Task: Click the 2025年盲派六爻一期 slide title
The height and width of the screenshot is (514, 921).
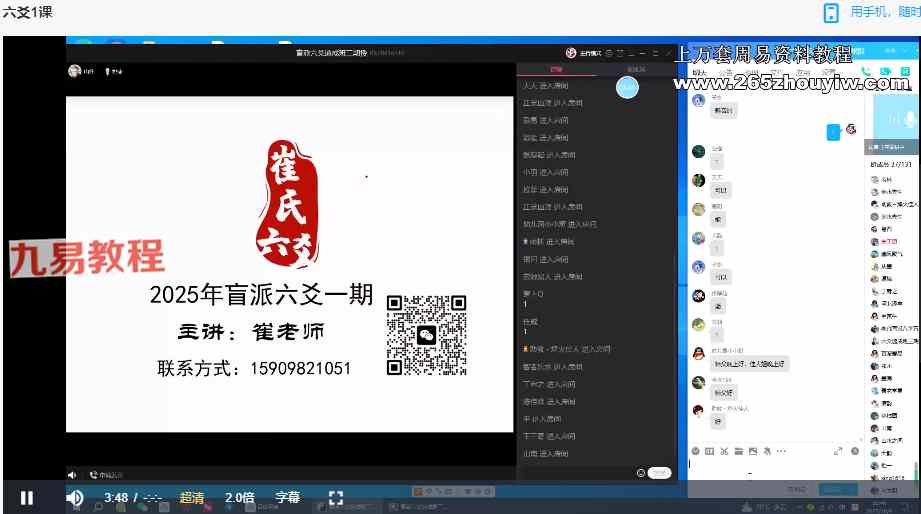Action: (261, 295)
